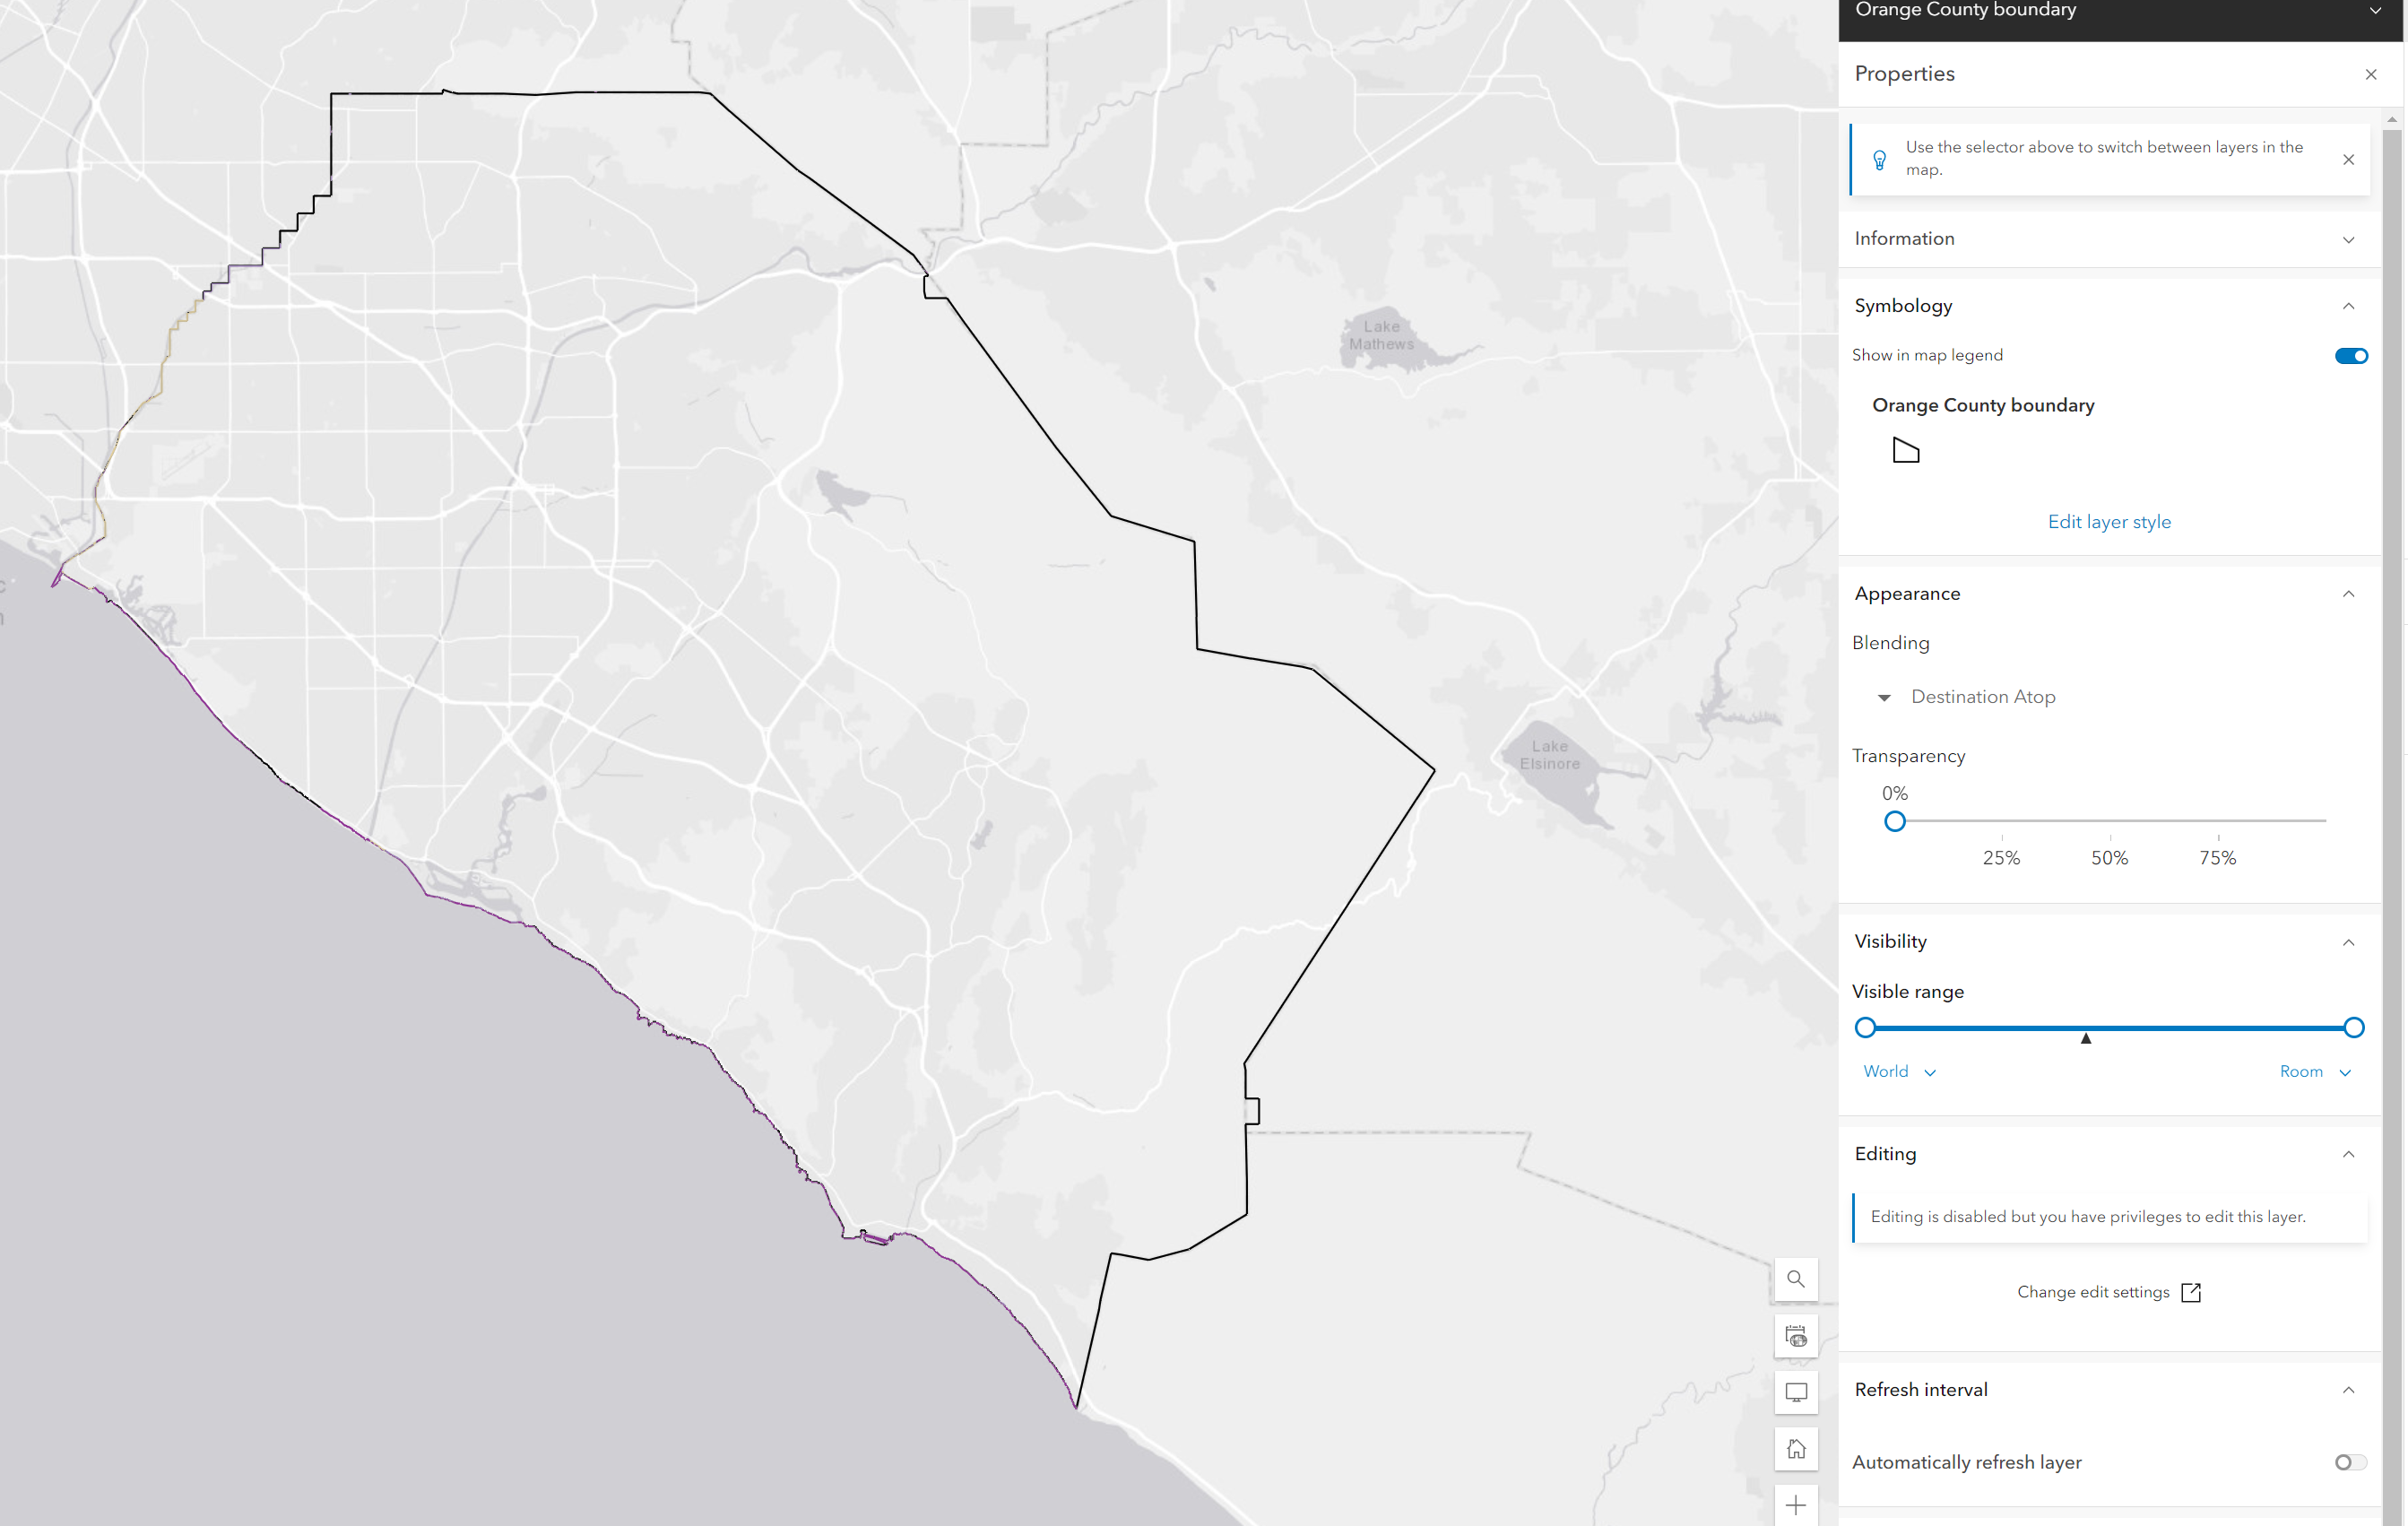
Task: Enable Automatically refresh layer
Action: click(2350, 1462)
